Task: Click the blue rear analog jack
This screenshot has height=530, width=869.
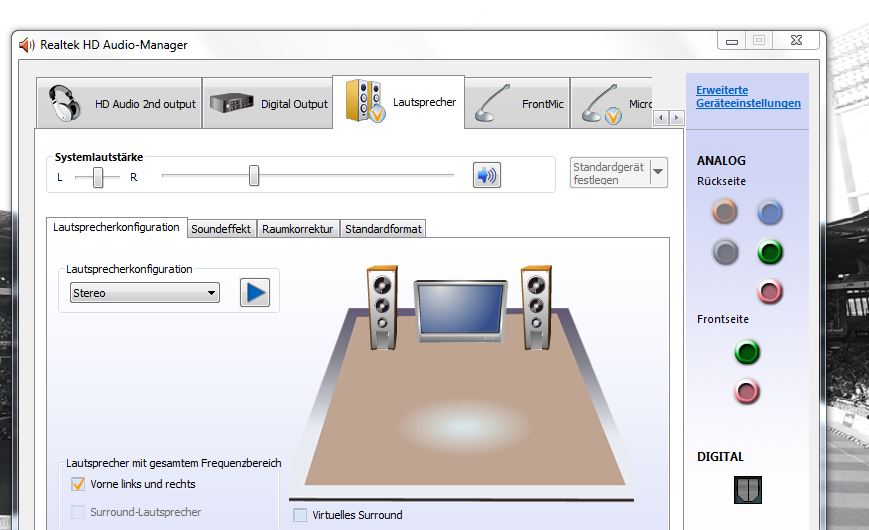Action: (770, 212)
